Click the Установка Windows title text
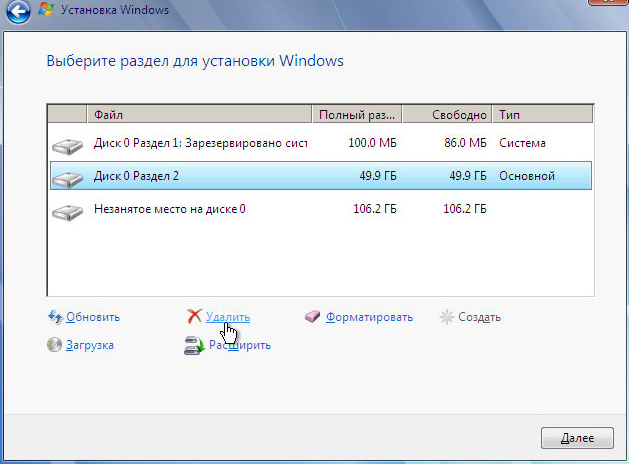This screenshot has width=629, height=464. 115,10
